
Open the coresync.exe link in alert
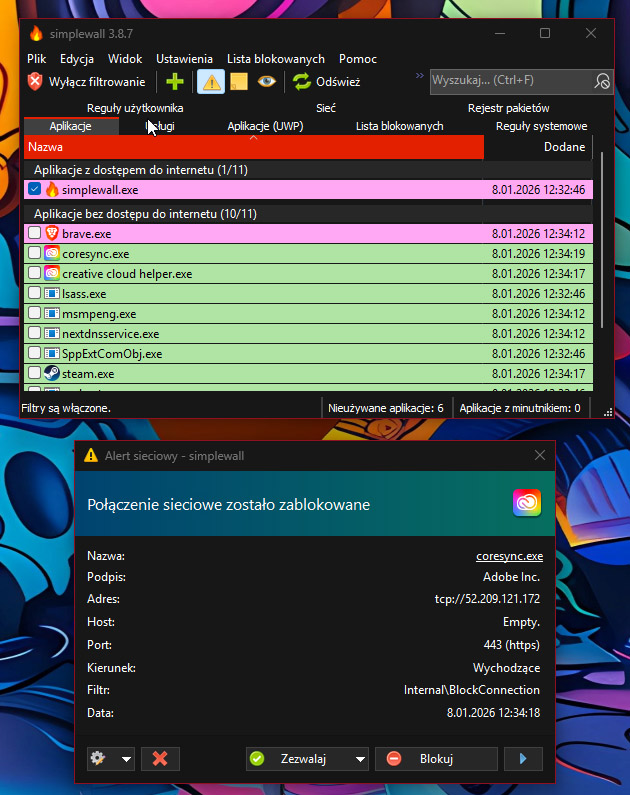(x=509, y=556)
